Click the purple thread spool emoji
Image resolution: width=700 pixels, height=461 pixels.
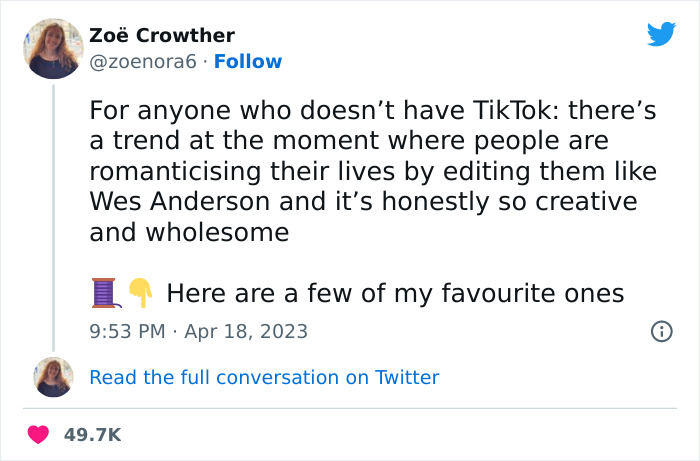[106, 293]
